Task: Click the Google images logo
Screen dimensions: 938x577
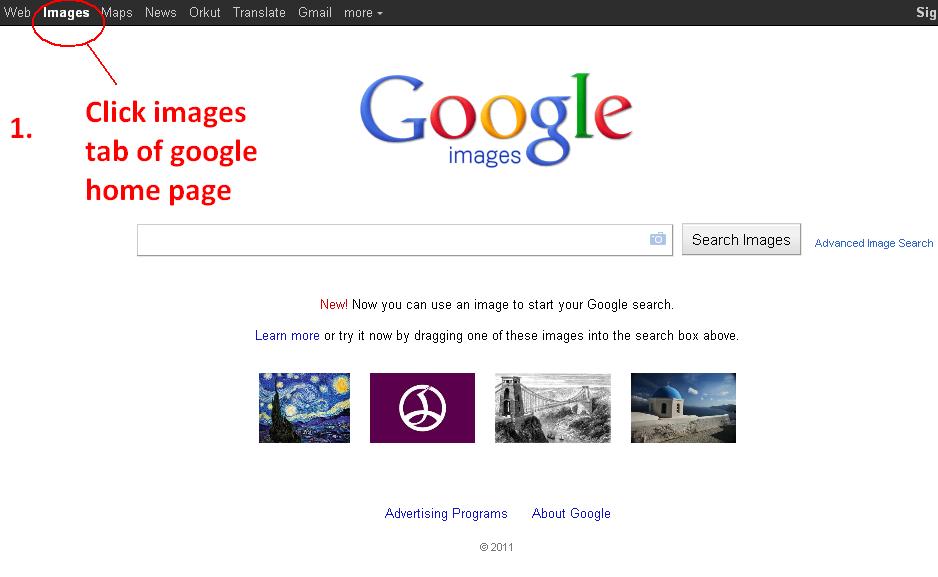Action: pos(496,120)
